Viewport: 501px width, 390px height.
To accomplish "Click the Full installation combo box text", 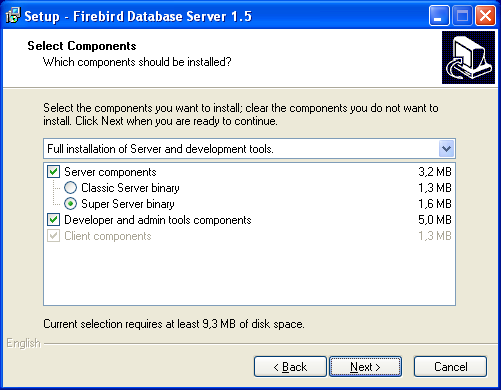I will pos(160,149).
